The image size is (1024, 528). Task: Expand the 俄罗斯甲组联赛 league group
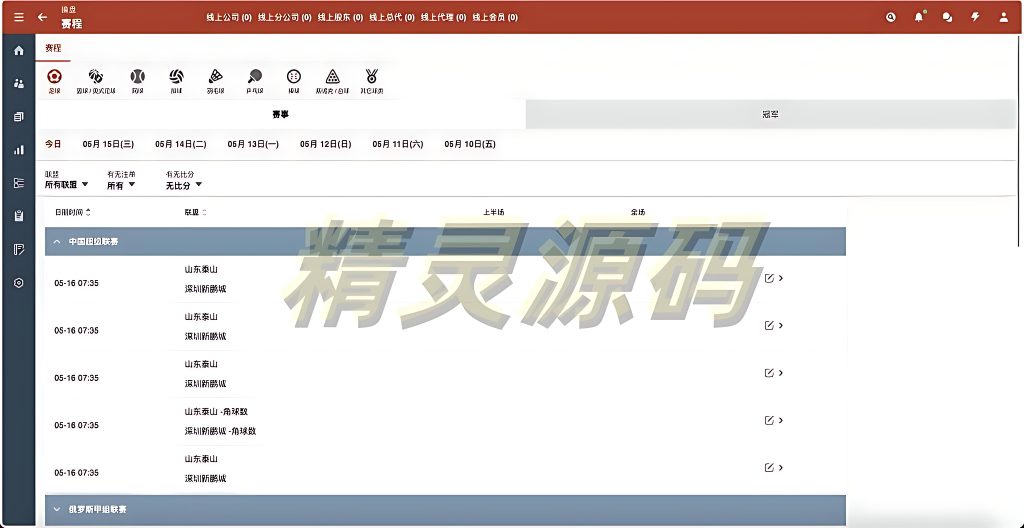(x=57, y=509)
